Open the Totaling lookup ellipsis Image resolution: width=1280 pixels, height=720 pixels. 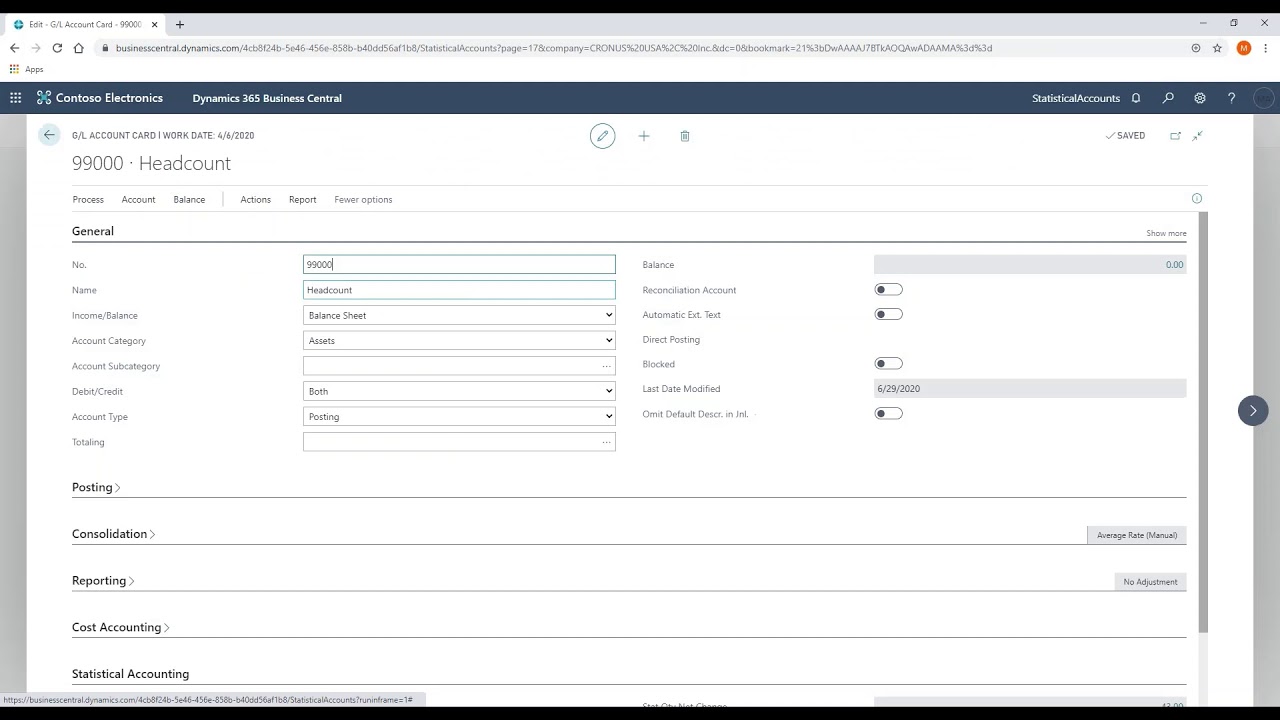(x=606, y=442)
